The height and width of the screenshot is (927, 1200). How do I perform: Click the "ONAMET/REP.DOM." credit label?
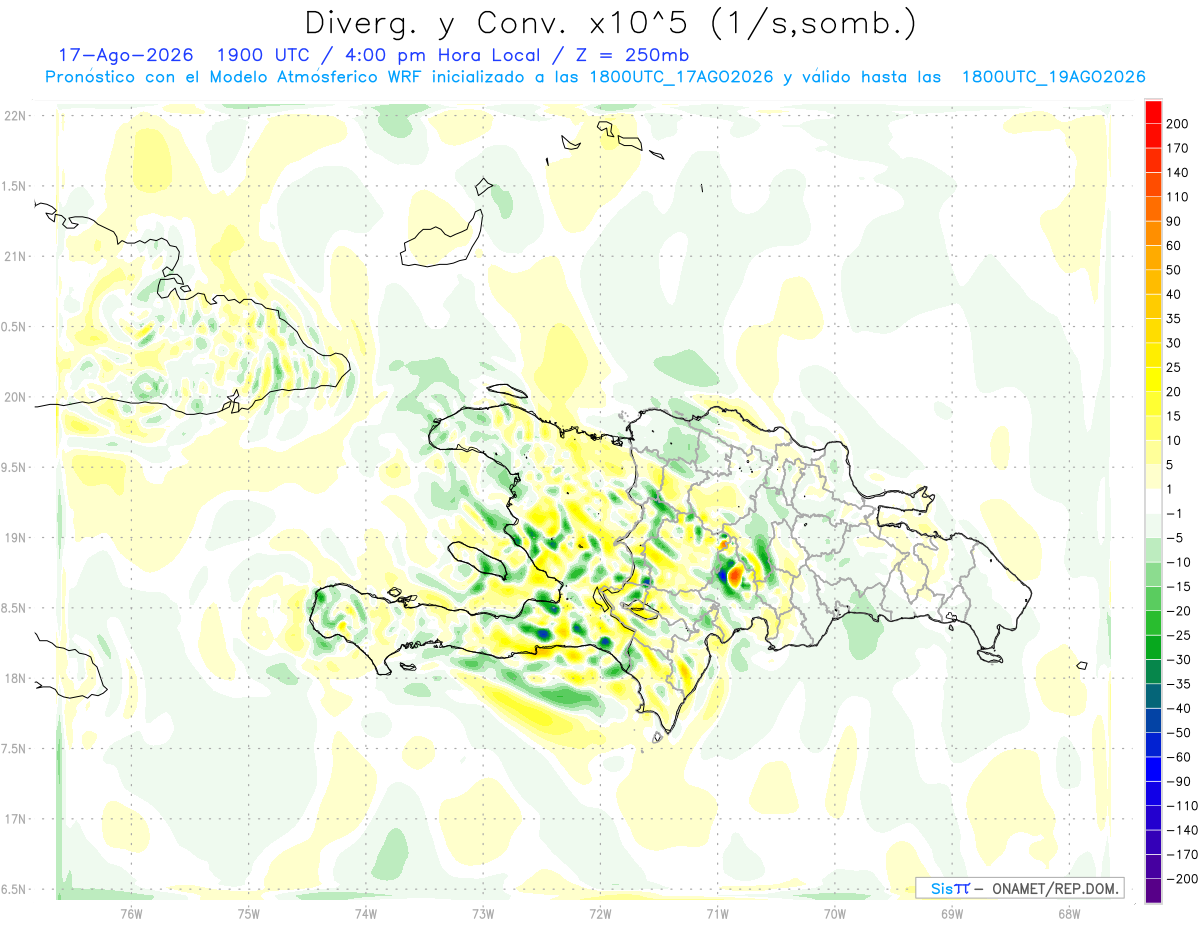1057,888
